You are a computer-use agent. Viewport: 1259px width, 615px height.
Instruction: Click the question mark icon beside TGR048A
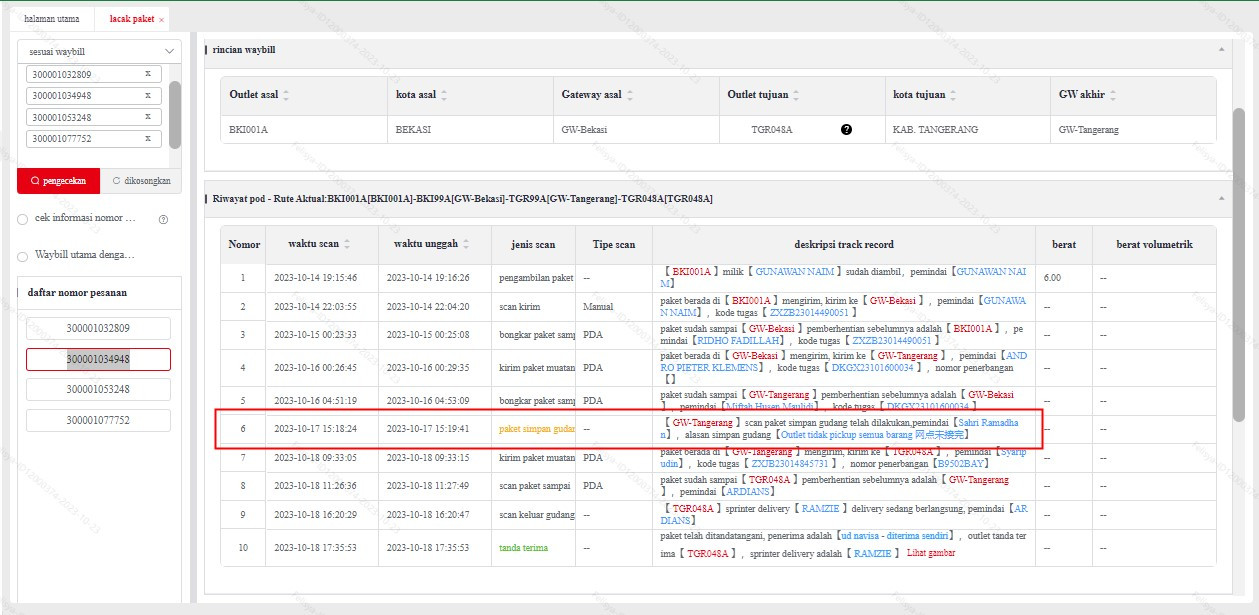tap(847, 130)
